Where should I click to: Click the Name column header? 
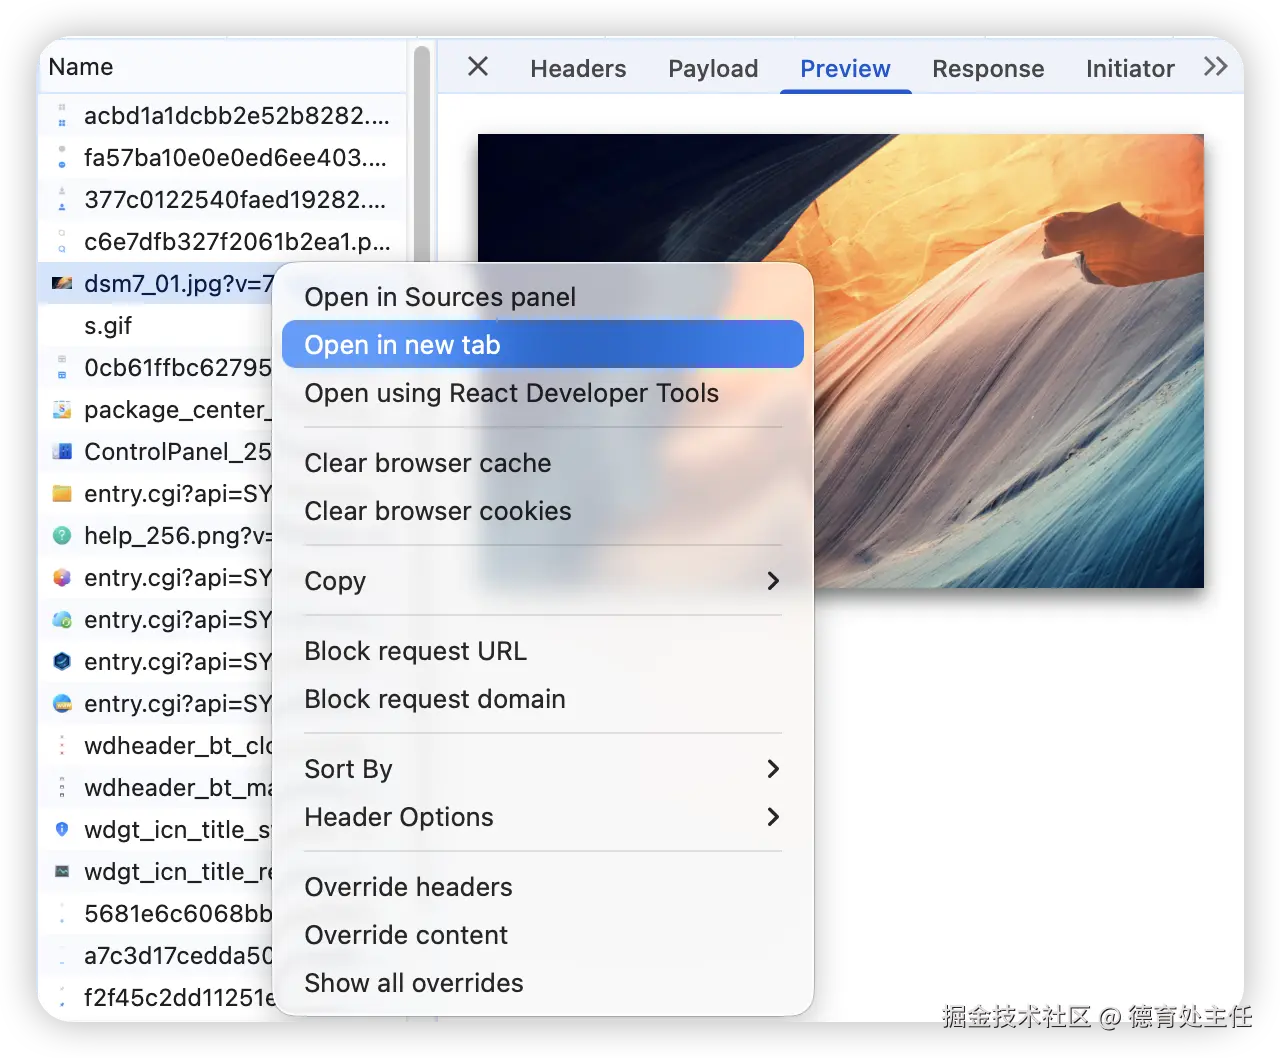point(222,67)
